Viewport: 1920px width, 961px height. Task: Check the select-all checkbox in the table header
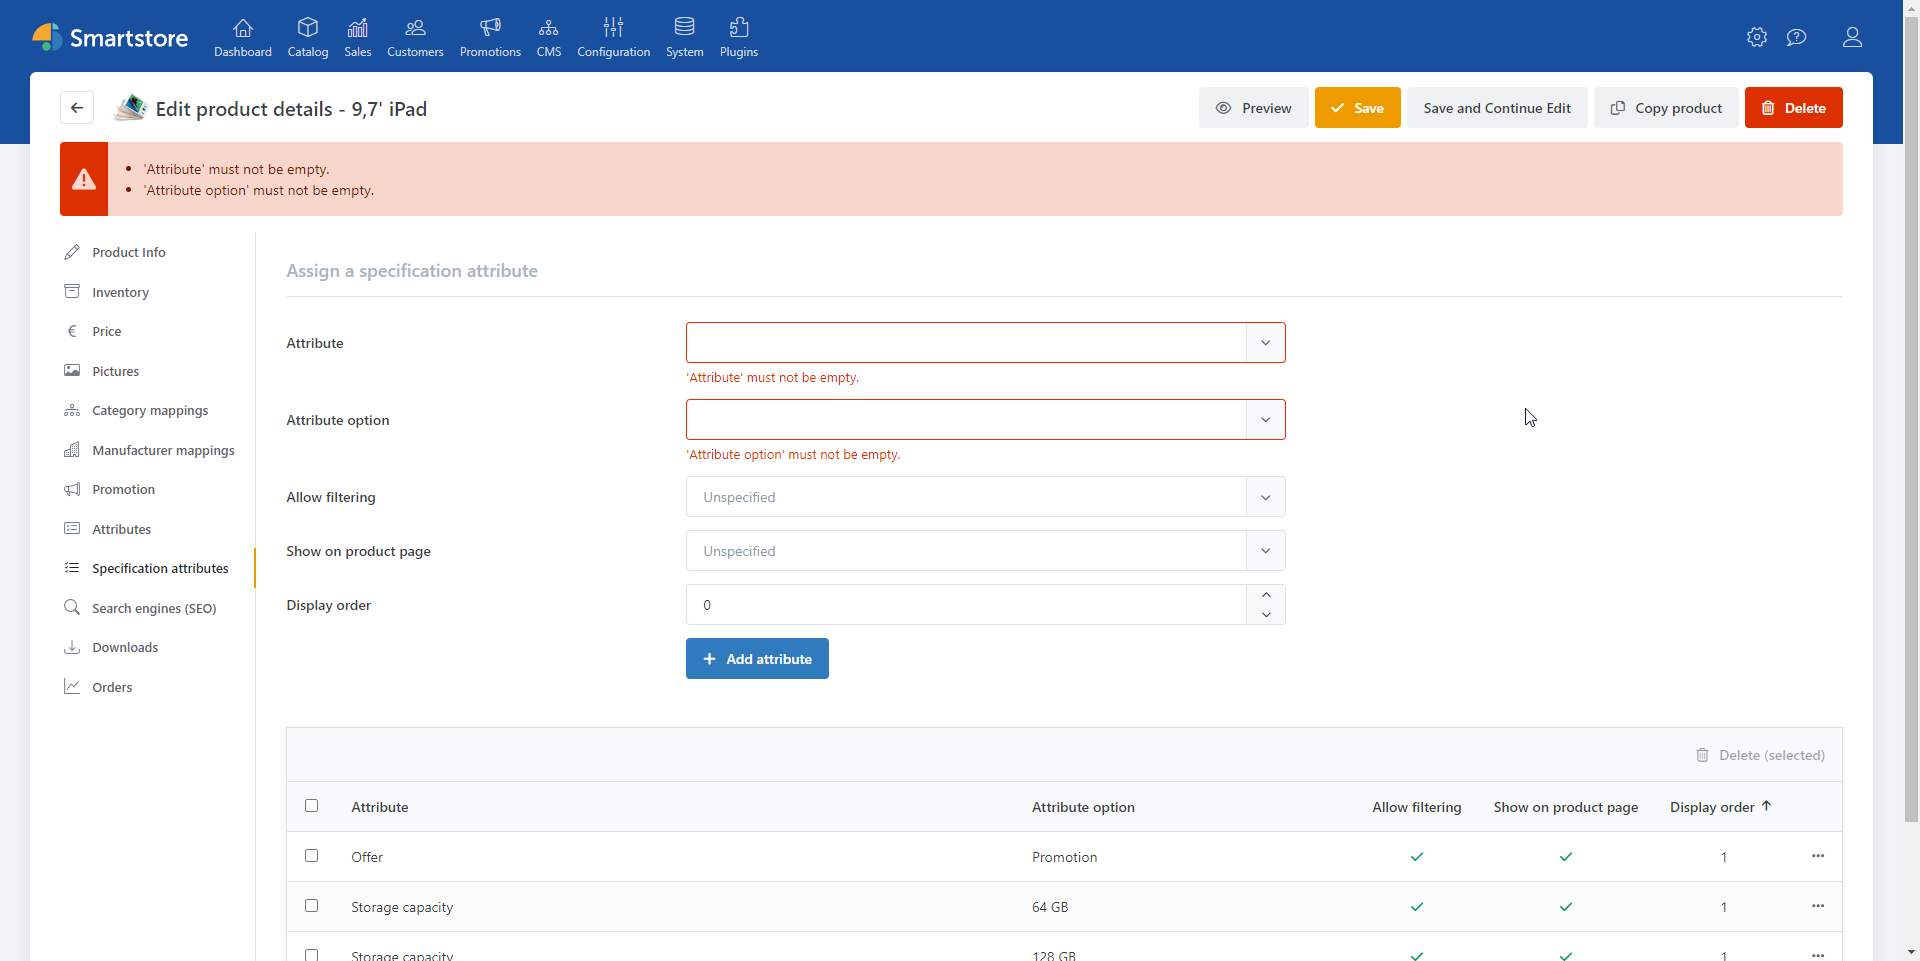[x=311, y=805]
